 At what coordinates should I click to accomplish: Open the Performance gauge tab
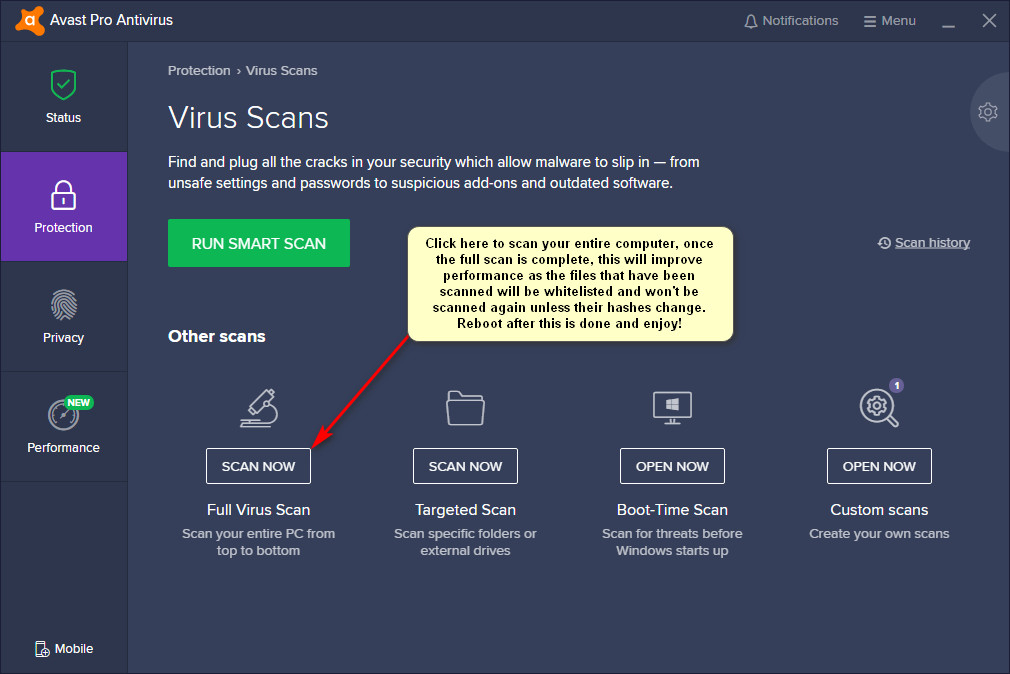(x=63, y=426)
